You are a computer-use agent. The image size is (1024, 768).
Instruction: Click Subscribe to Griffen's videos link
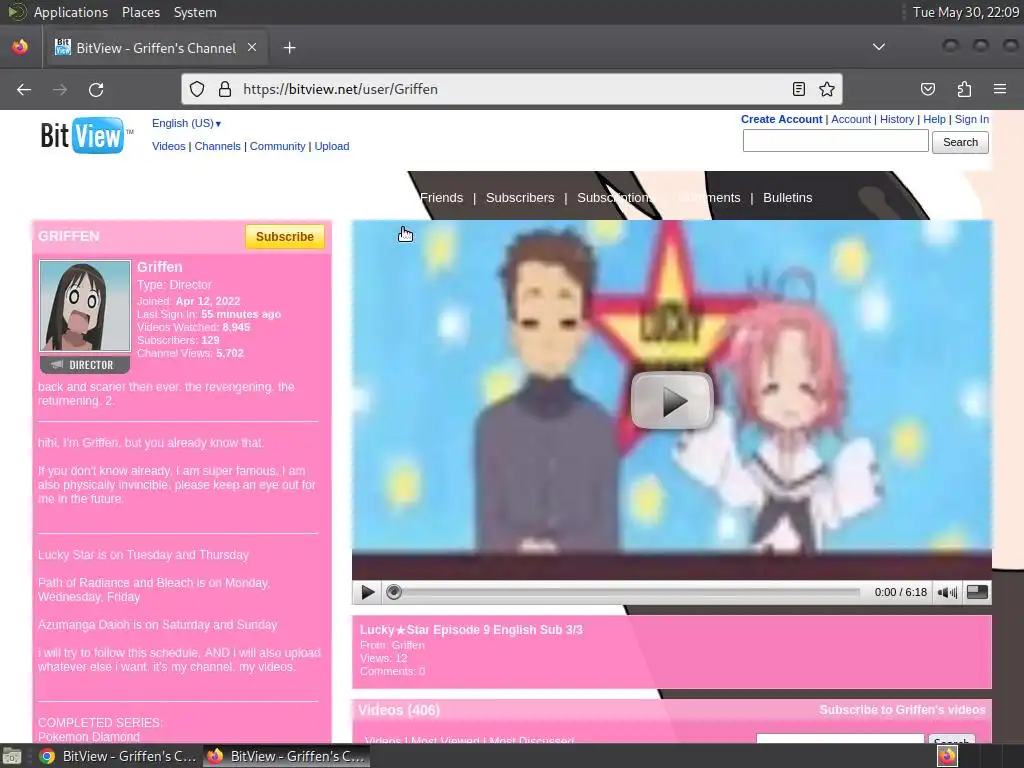coord(902,709)
